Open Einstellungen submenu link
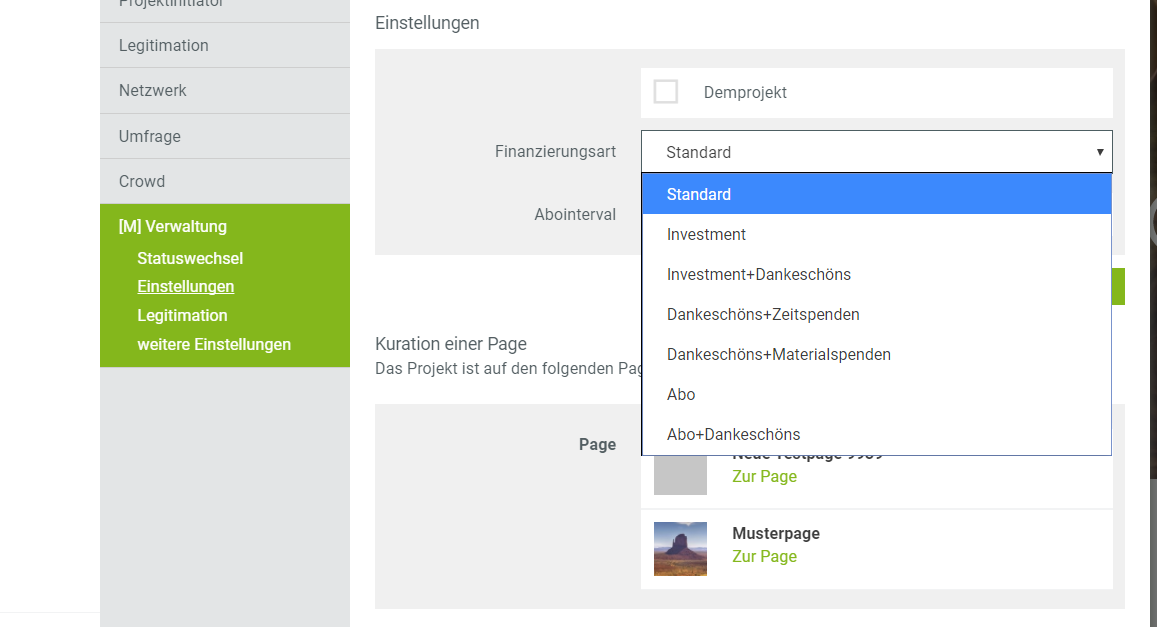The height and width of the screenshot is (627, 1157). 186,286
